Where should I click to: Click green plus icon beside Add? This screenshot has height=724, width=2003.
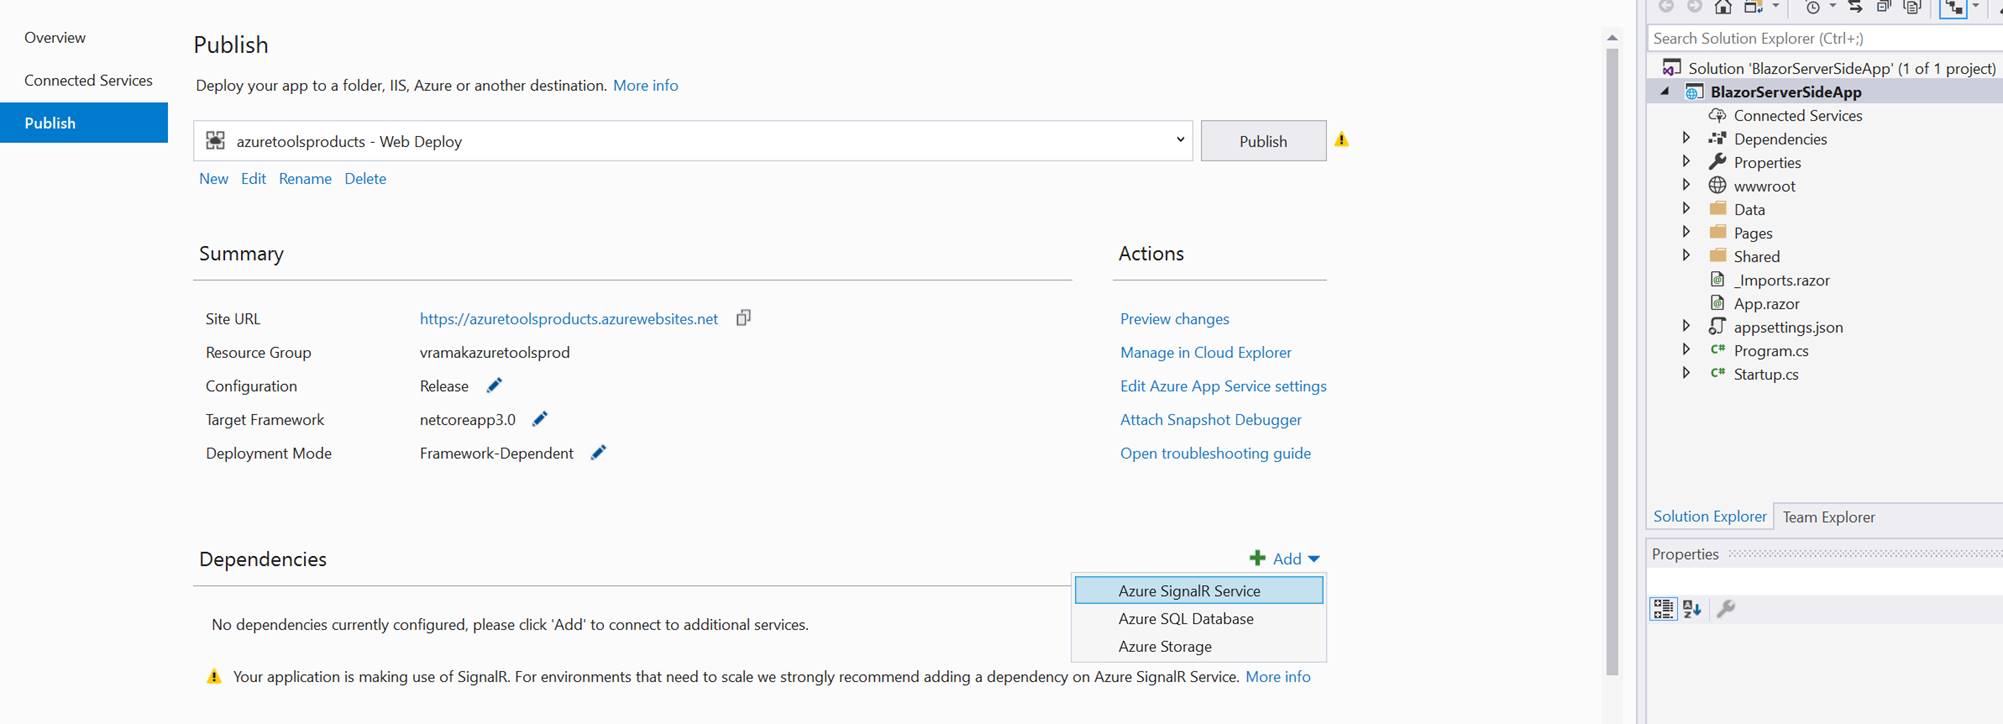(1257, 558)
